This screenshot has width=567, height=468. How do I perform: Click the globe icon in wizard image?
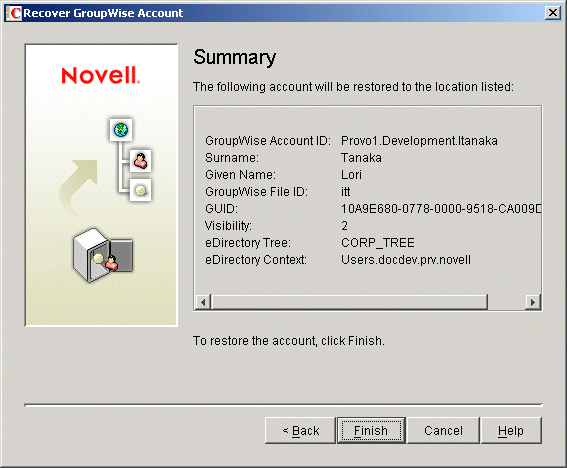click(121, 129)
